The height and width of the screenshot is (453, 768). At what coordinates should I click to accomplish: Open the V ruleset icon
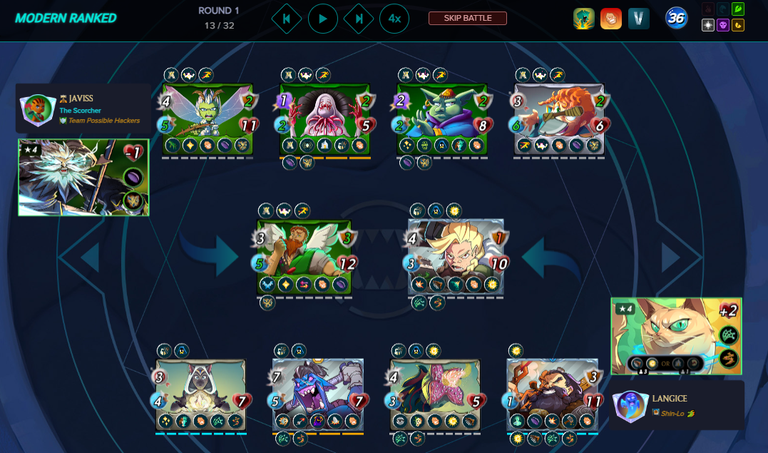(x=638, y=19)
